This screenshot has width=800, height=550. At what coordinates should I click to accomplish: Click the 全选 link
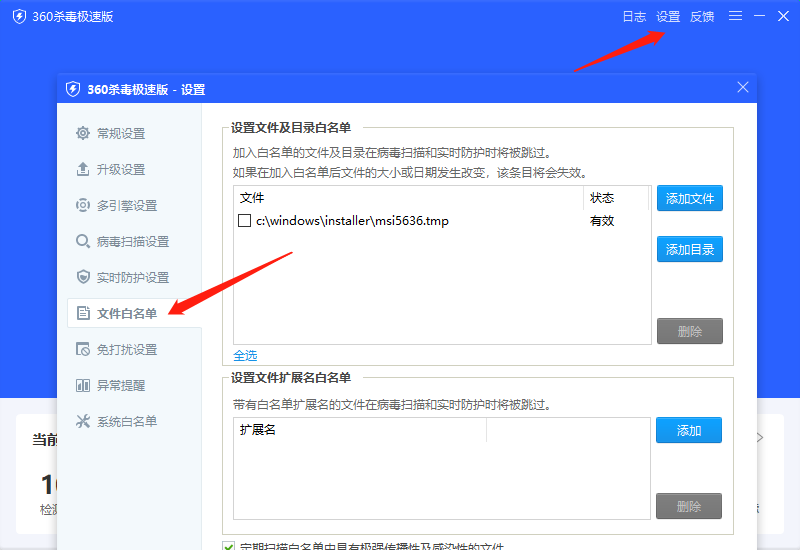click(245, 356)
